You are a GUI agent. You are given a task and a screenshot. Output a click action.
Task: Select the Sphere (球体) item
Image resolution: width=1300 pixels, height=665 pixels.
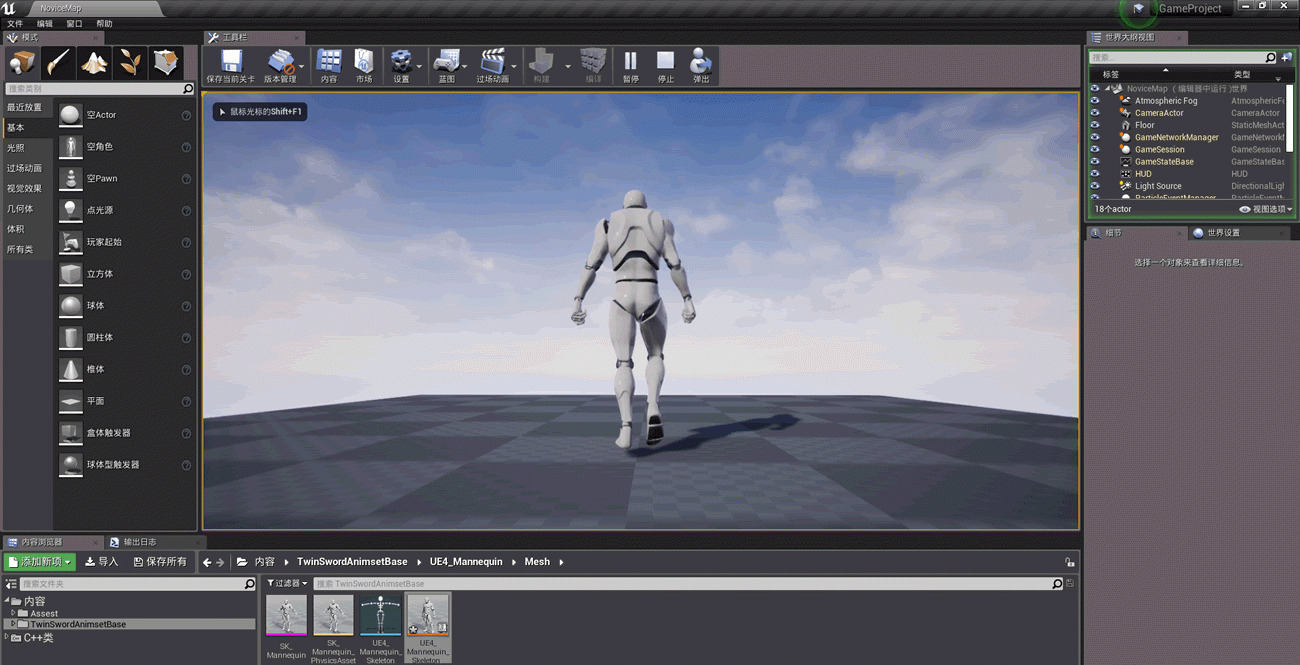(125, 306)
